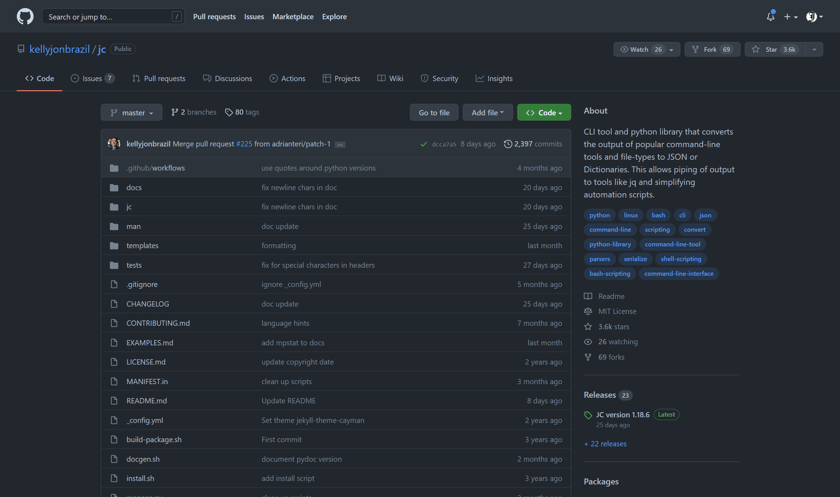840x497 pixels.
Task: View the 2 branches link
Action: (194, 112)
